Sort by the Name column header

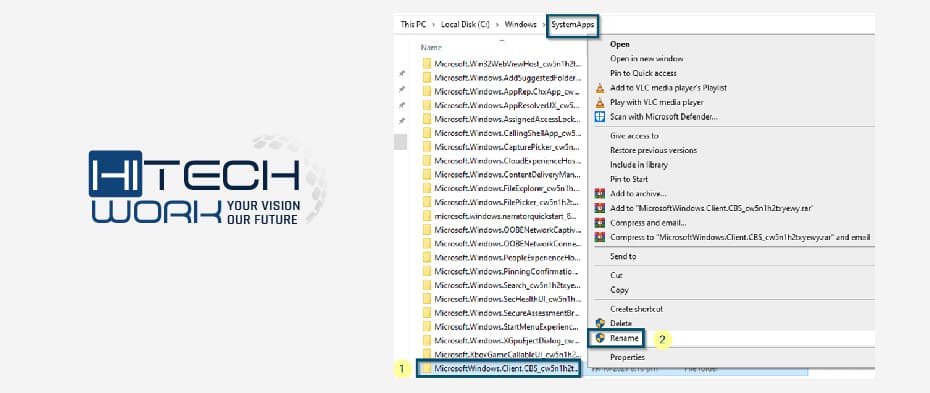431,47
